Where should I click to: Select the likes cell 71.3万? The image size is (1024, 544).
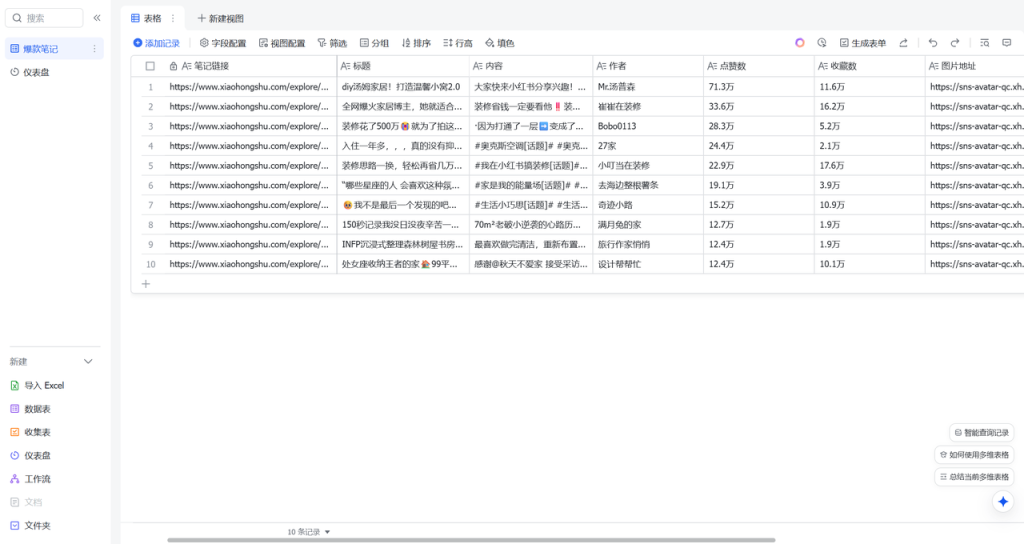click(759, 87)
